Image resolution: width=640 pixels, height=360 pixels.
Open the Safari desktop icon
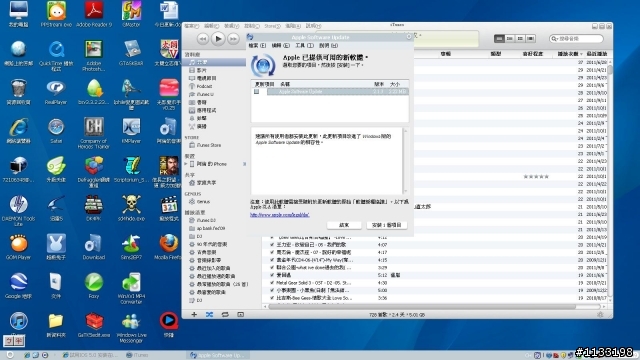point(56,131)
